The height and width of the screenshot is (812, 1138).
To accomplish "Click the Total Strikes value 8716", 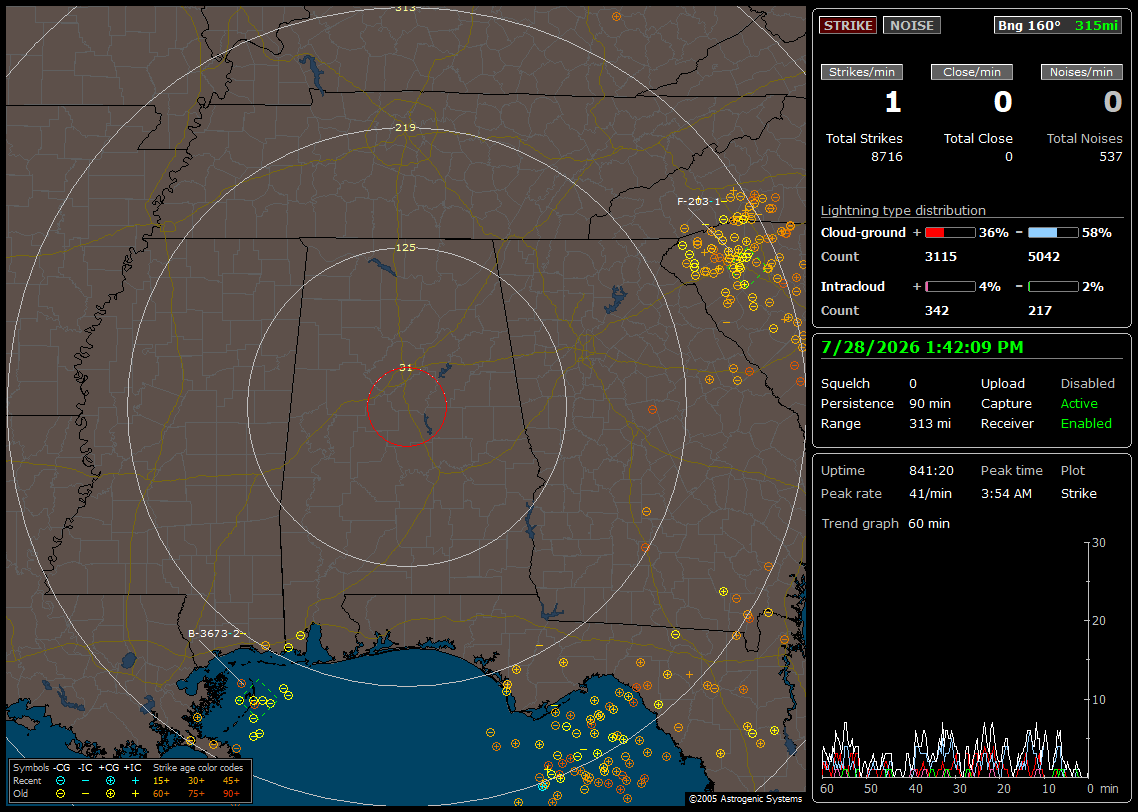I will [x=887, y=157].
